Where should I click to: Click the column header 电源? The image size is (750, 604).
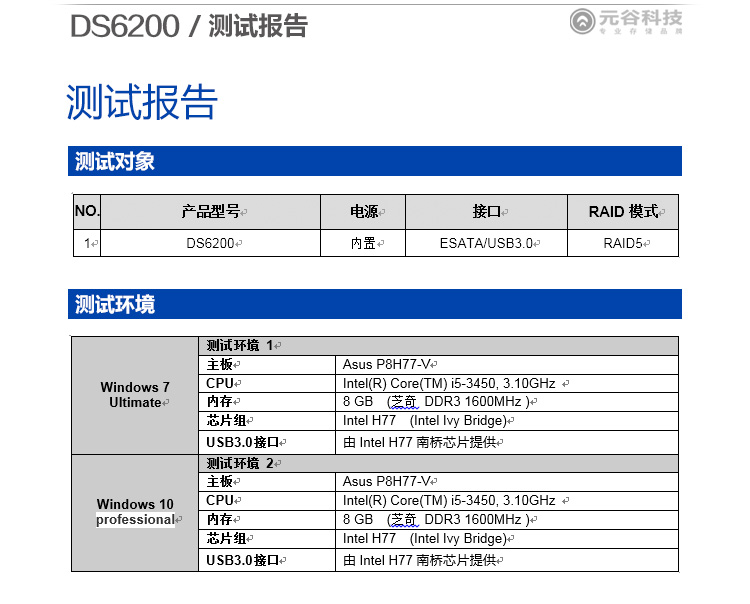364,211
